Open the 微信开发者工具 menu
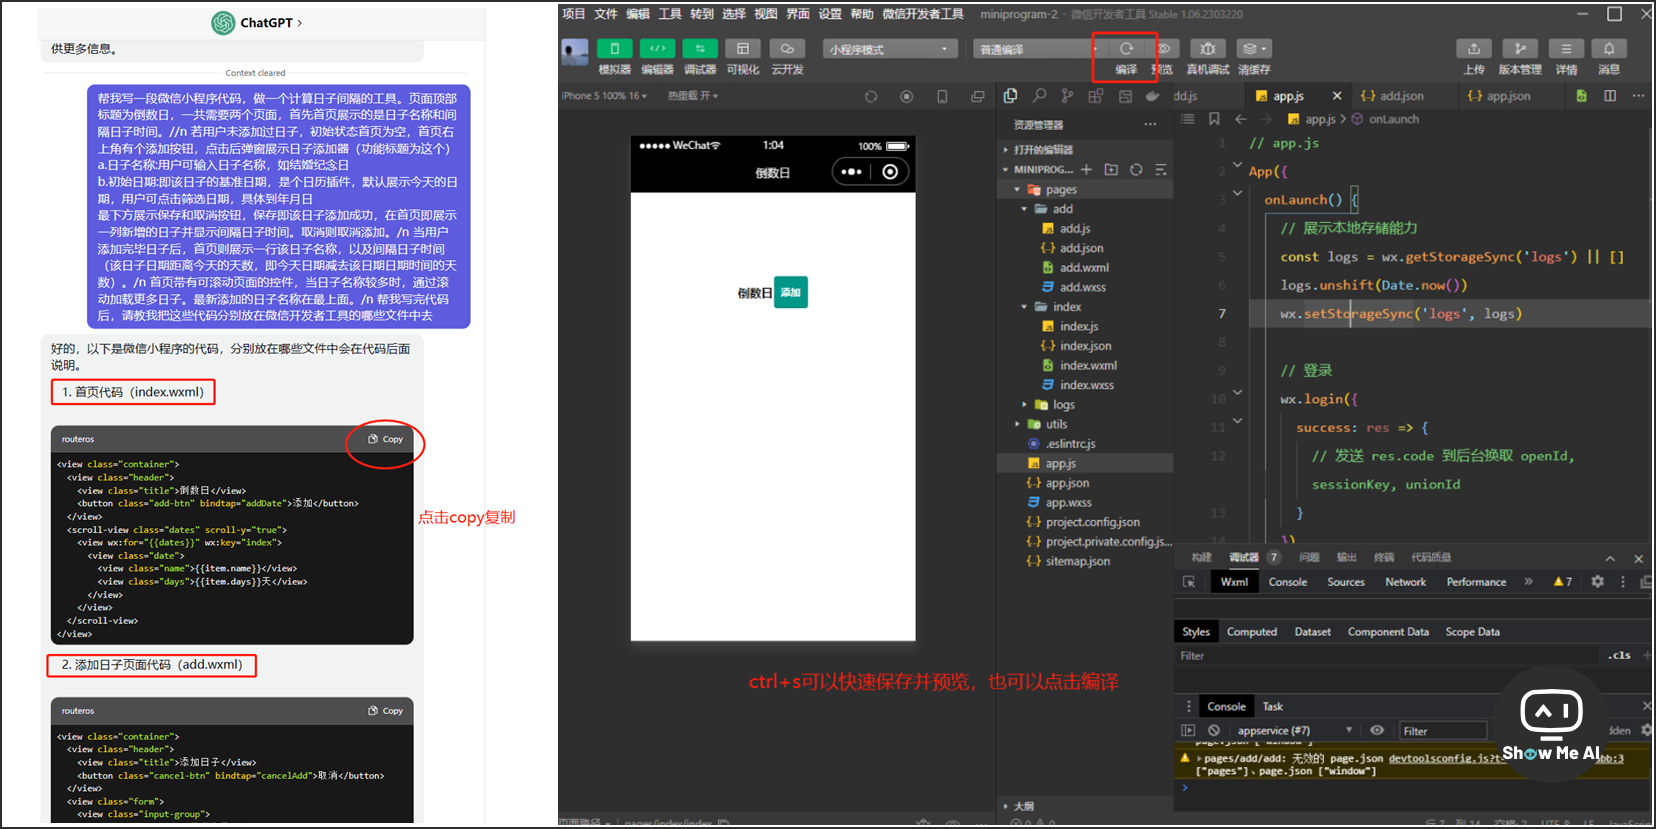 point(923,13)
